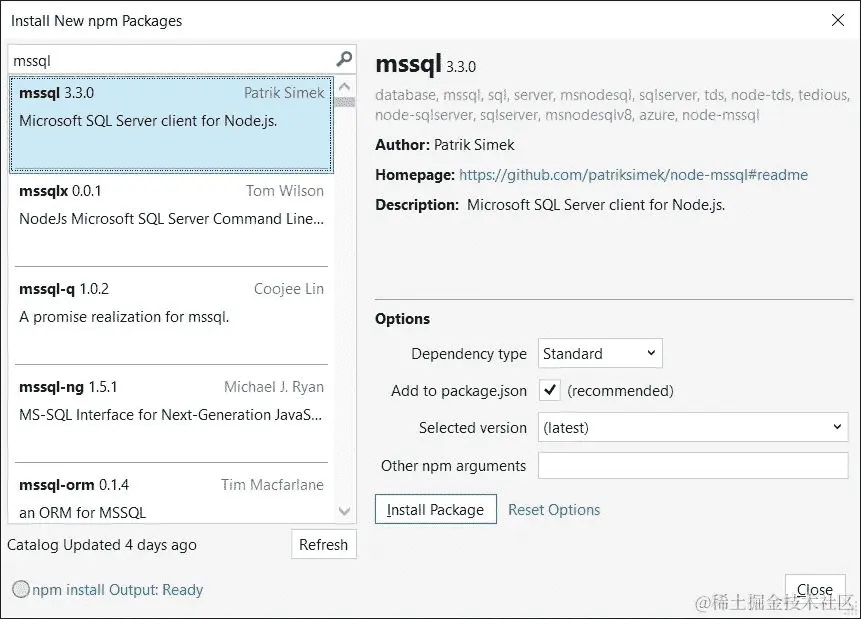
Task: Select the mssqlx 0.0.1 package
Action: pos(170,205)
